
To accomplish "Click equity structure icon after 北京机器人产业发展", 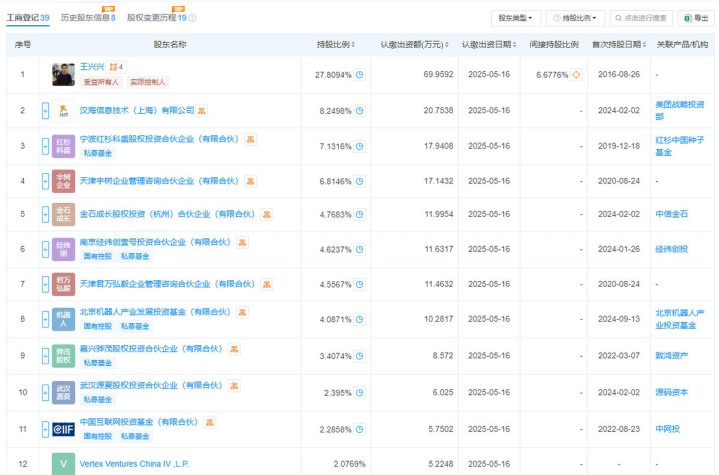I will (242, 312).
